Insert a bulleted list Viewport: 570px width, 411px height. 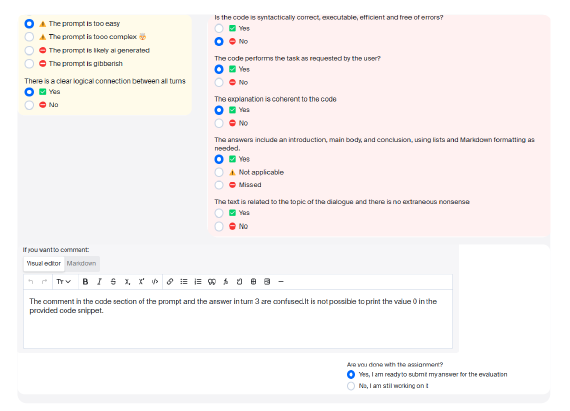pos(184,282)
